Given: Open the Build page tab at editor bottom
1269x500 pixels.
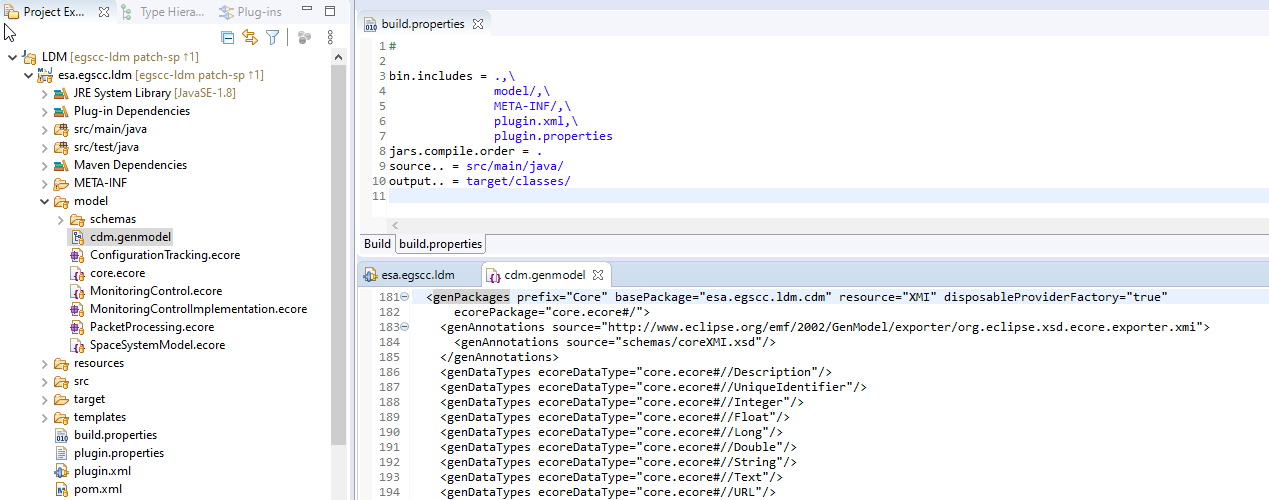Looking at the screenshot, I should click(x=377, y=244).
